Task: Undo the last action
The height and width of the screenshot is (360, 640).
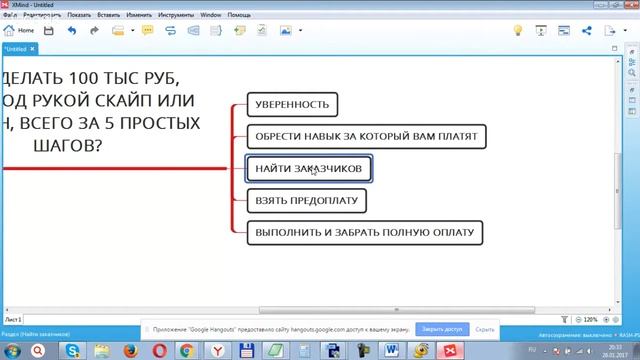Action: point(72,31)
